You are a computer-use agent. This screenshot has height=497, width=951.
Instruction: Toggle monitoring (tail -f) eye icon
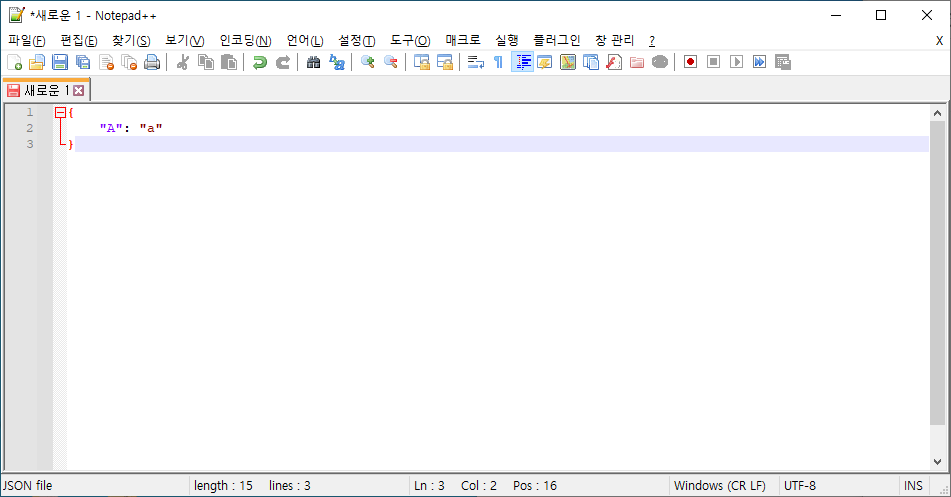coord(660,62)
